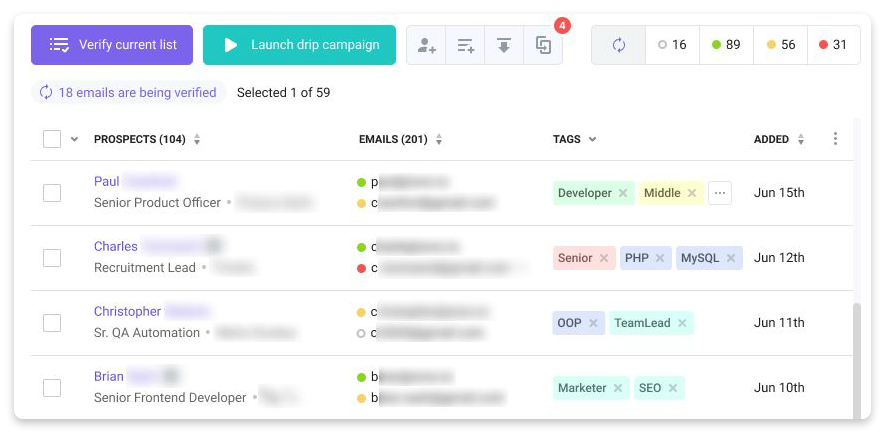885x433 pixels.
Task: Open the column options kebab menu
Action: 835,139
